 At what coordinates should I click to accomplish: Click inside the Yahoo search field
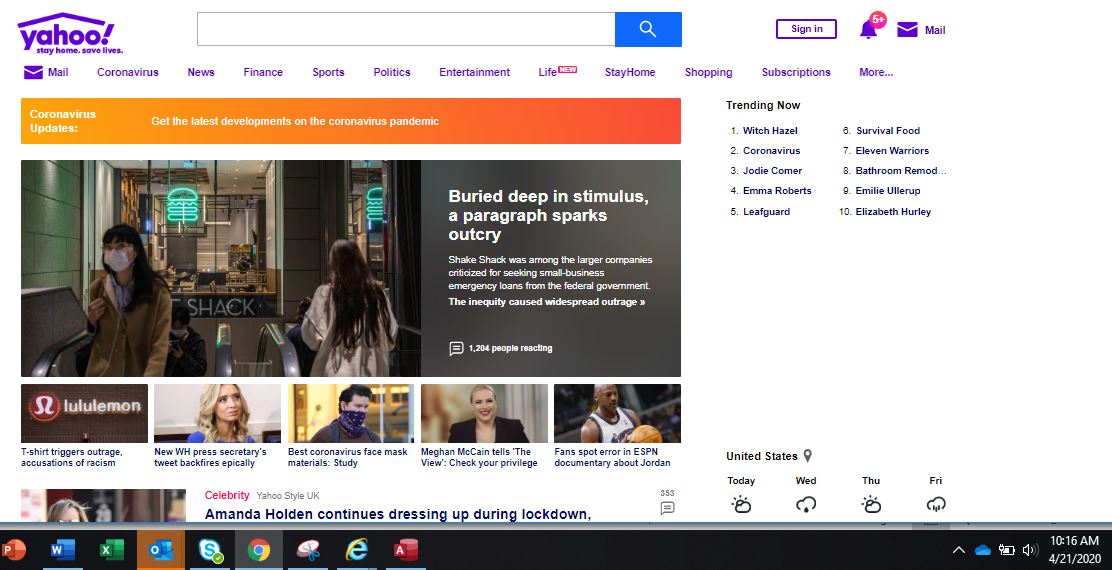pyautogui.click(x=405, y=29)
